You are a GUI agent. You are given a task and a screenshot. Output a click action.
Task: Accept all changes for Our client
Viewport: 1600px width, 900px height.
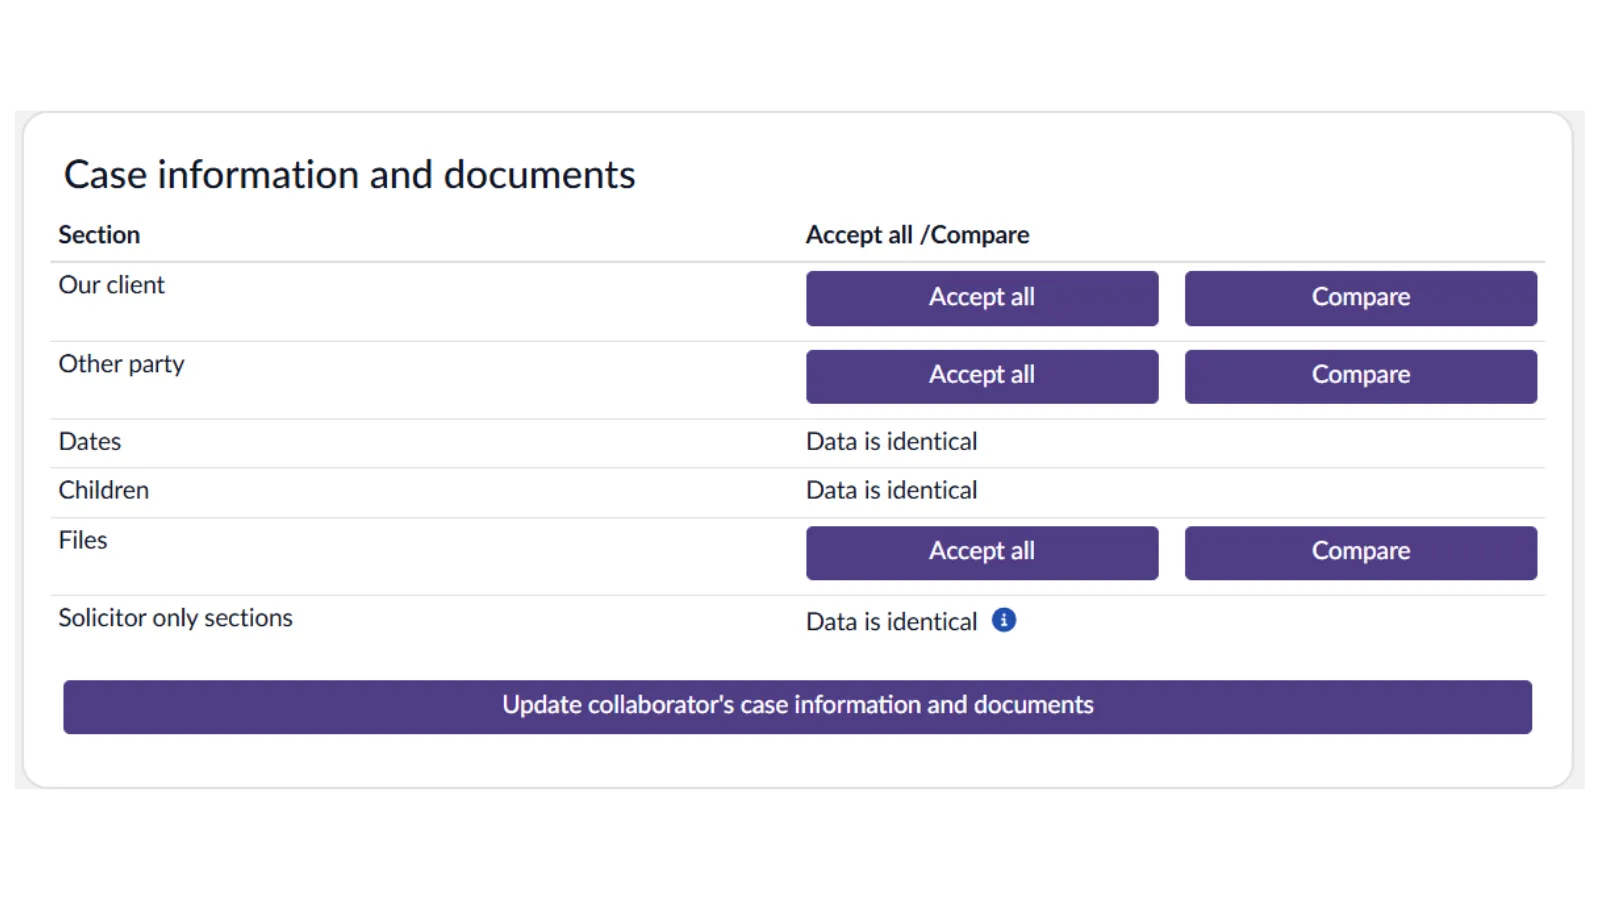[x=981, y=298]
